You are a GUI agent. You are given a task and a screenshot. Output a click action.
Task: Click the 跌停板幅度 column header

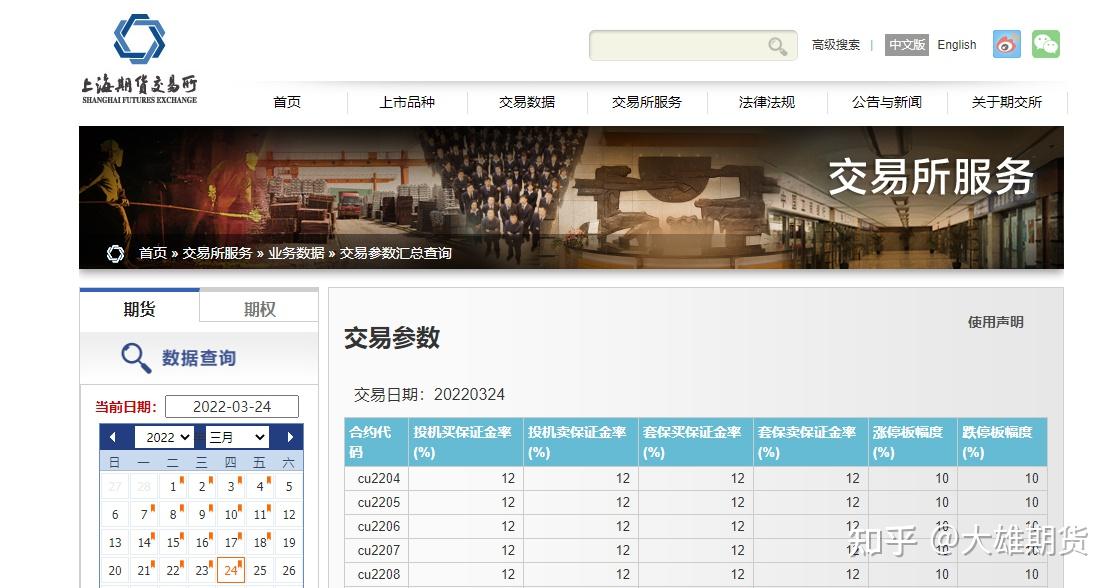(x=1002, y=442)
